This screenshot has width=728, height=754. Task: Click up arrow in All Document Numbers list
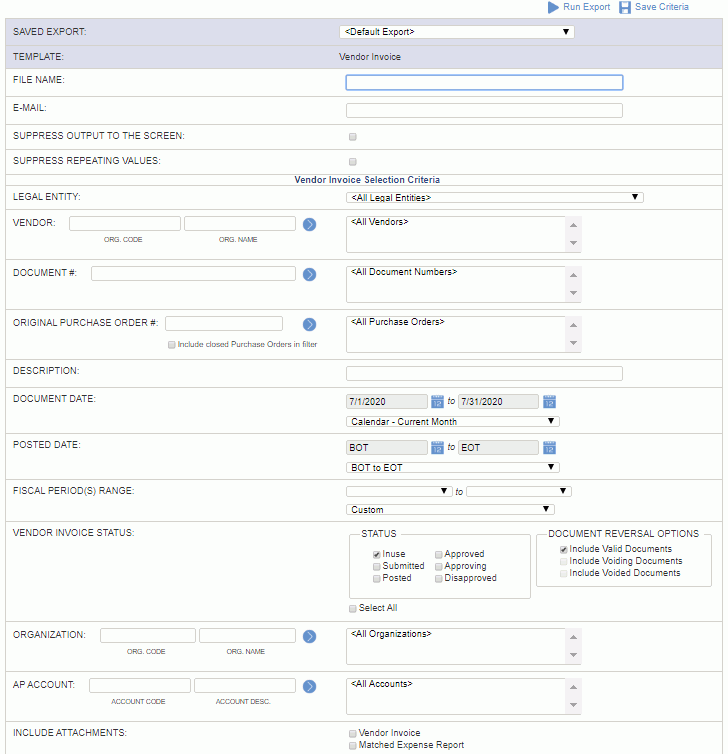[573, 275]
